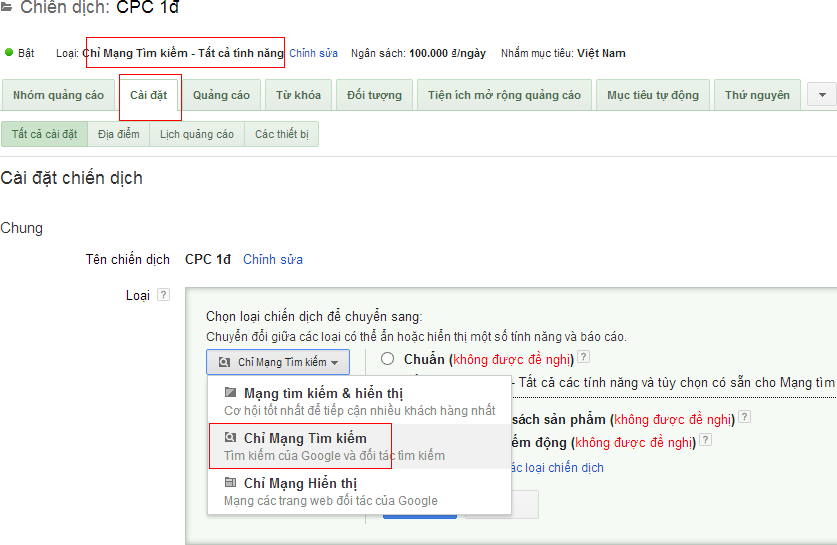Click the Ngân sách 100.000 đ/ngày text
This screenshot has width=837, height=545.
(418, 53)
